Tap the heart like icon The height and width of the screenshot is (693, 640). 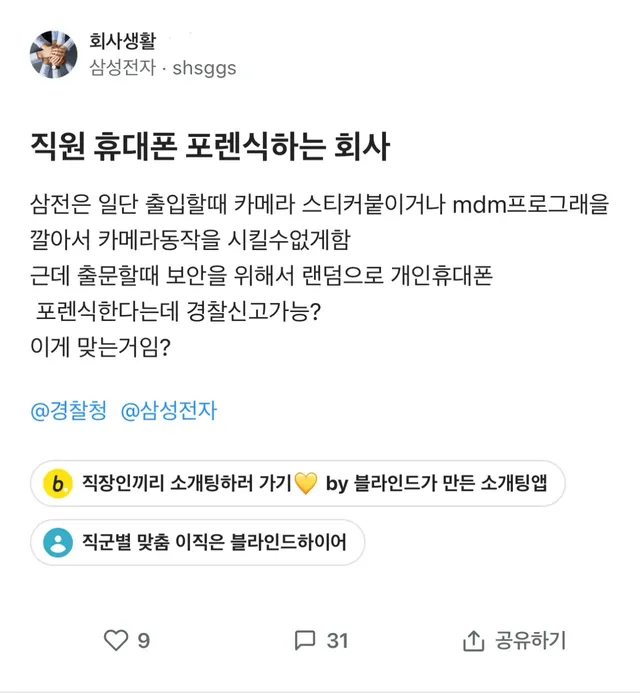(x=117, y=639)
